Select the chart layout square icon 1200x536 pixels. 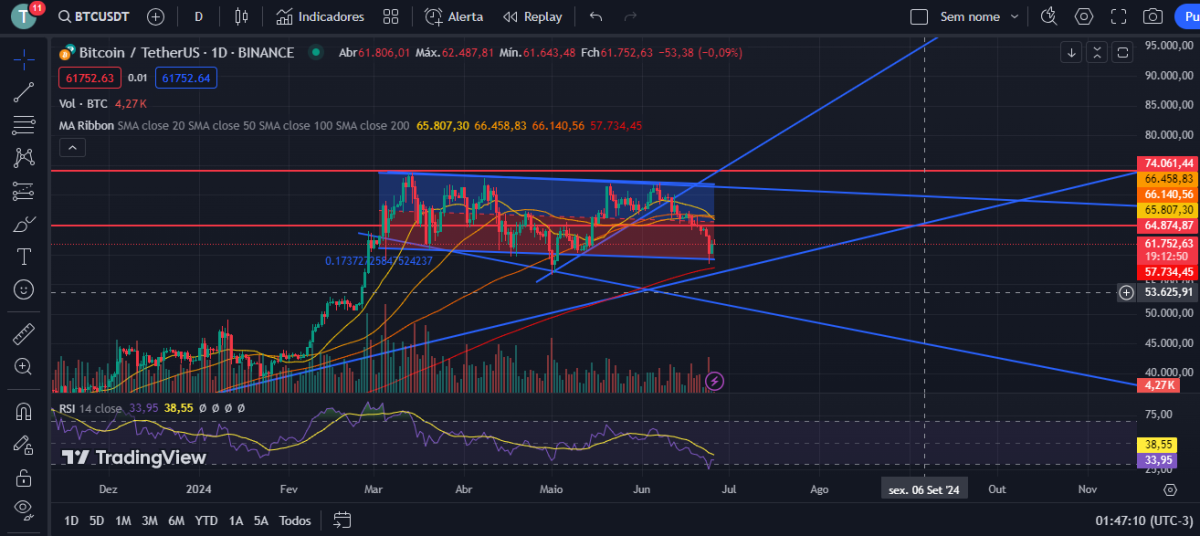(x=919, y=17)
